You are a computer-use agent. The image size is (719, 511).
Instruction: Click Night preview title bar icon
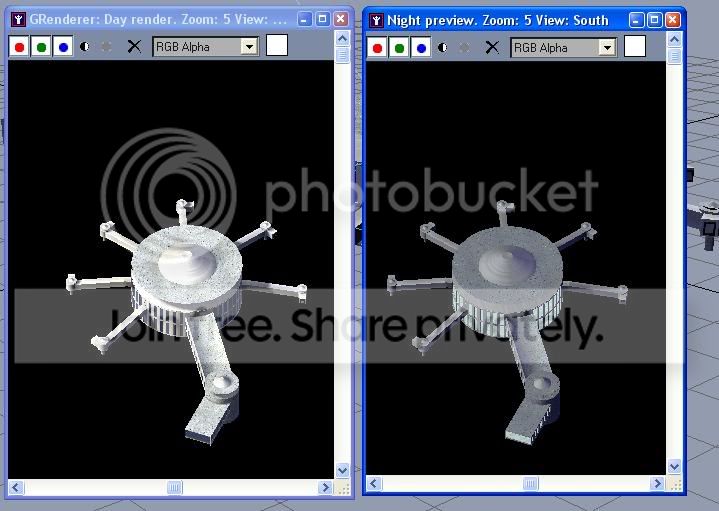(x=376, y=20)
